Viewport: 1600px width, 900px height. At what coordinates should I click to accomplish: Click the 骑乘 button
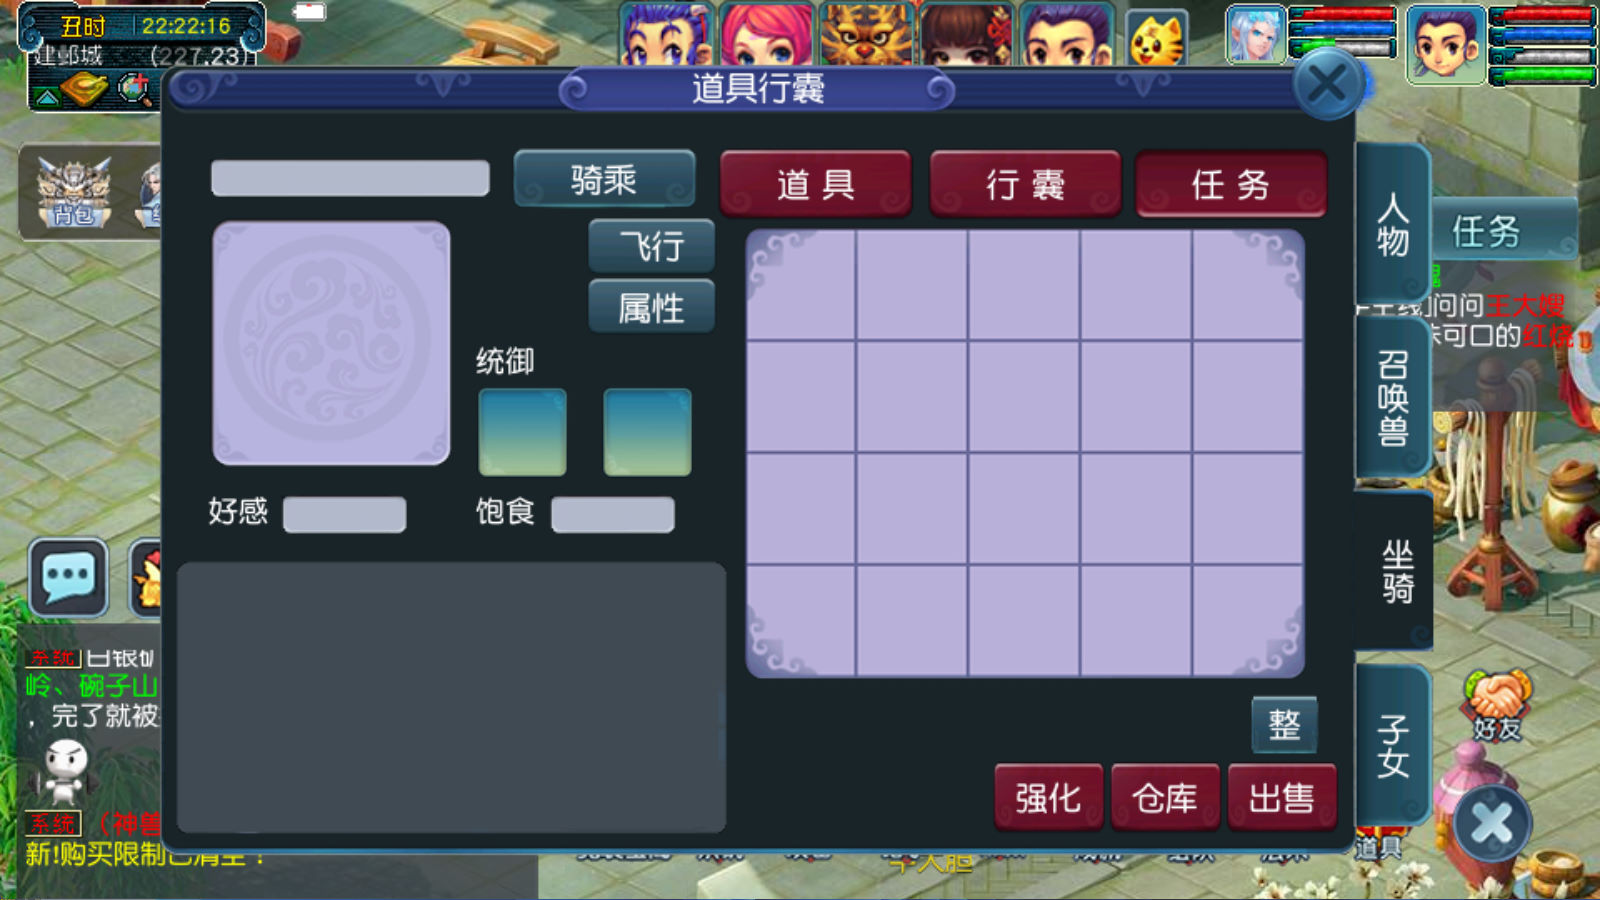pos(604,179)
